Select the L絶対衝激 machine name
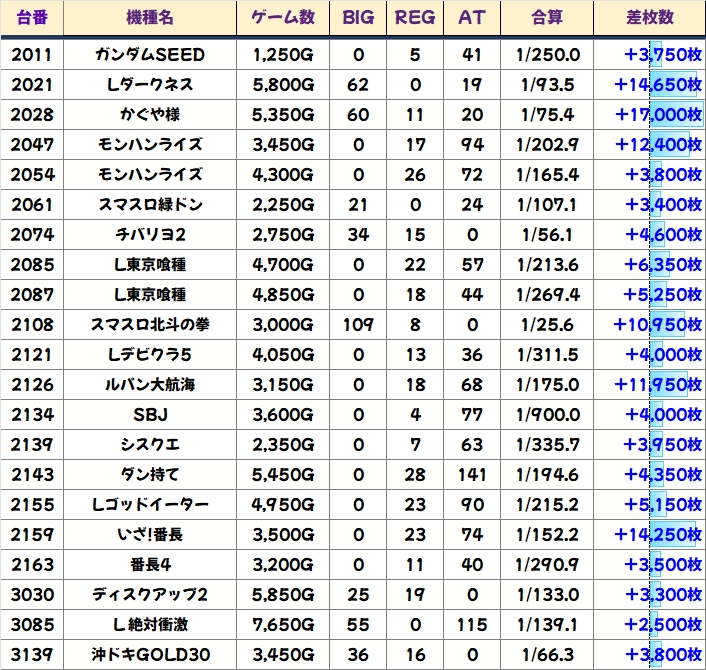Screen dimensions: 706x670 [150, 625]
